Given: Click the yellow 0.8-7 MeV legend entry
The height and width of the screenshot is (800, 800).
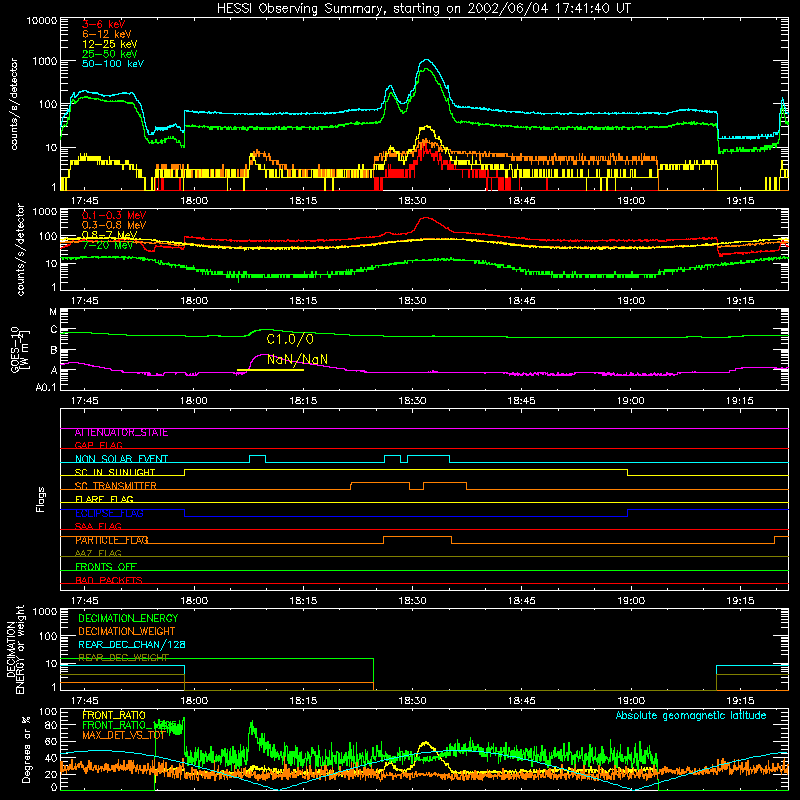Looking at the screenshot, I should pyautogui.click(x=109, y=235).
